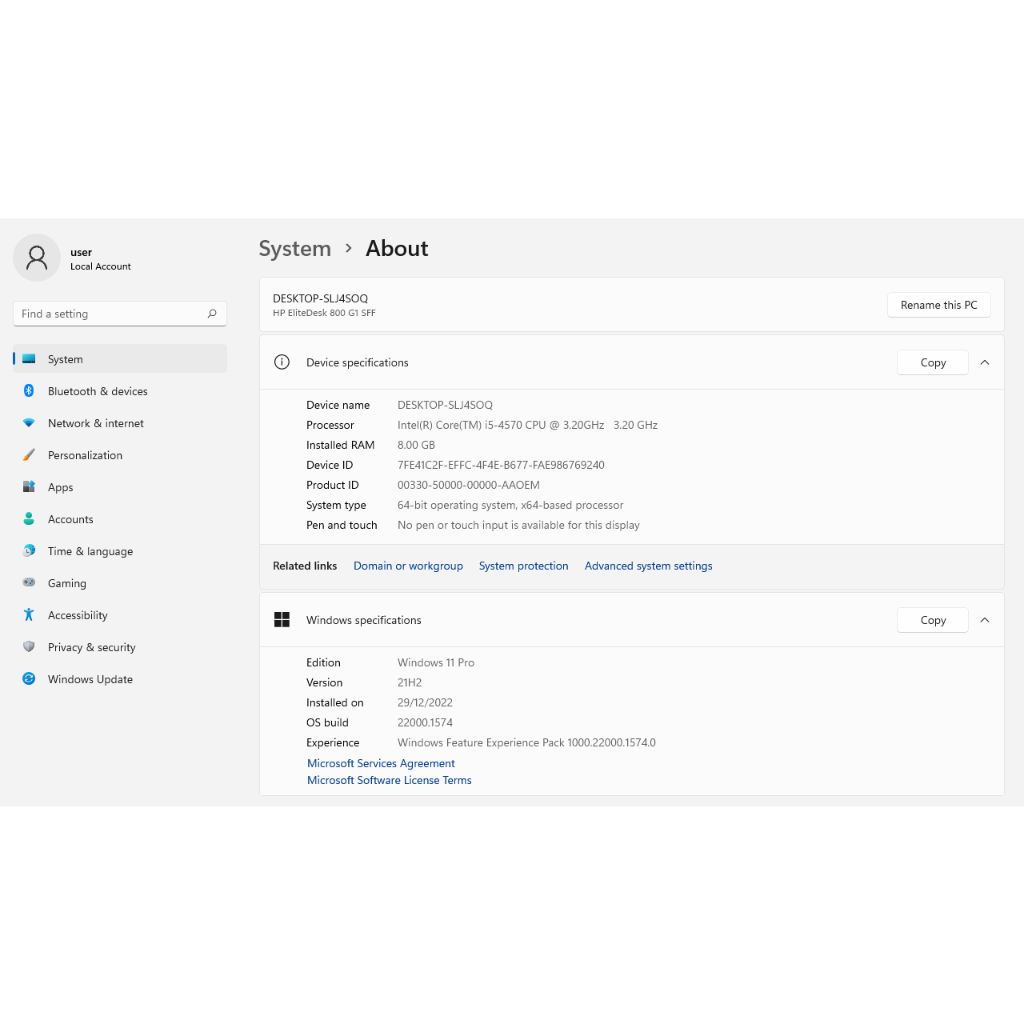Go to Privacy & security
The image size is (1024, 1024).
click(x=120, y=647)
